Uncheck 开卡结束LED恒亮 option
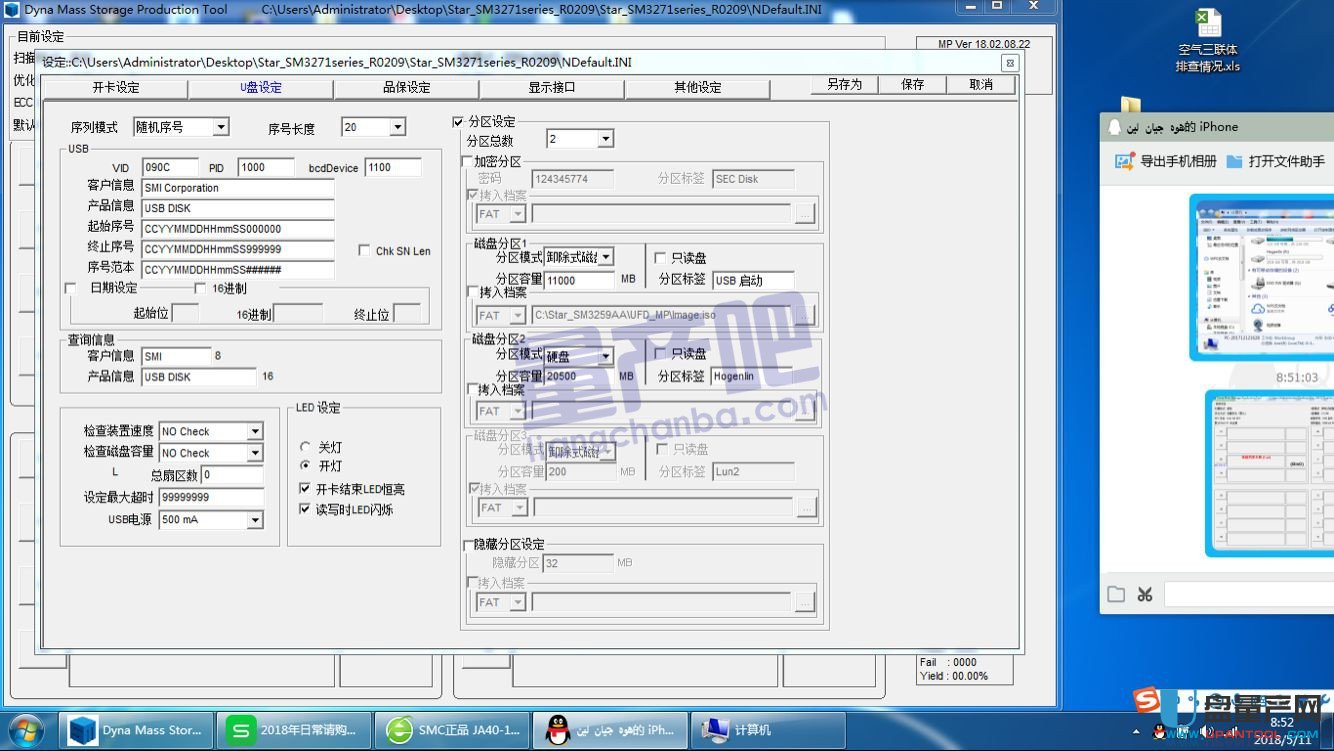Screen dimensions: 1334x751 [x=305, y=489]
